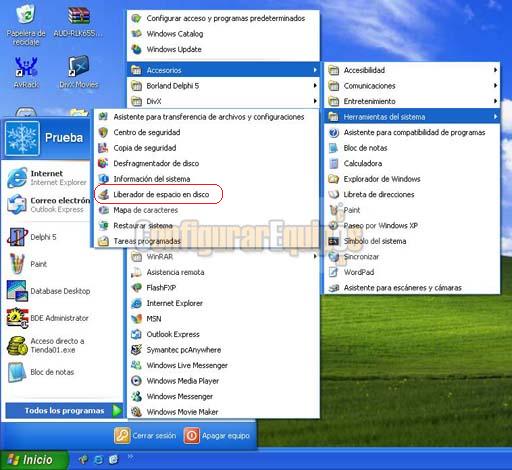The height and width of the screenshot is (470, 512).
Task: Open Paint from the Start menu left column
Action: (27, 264)
